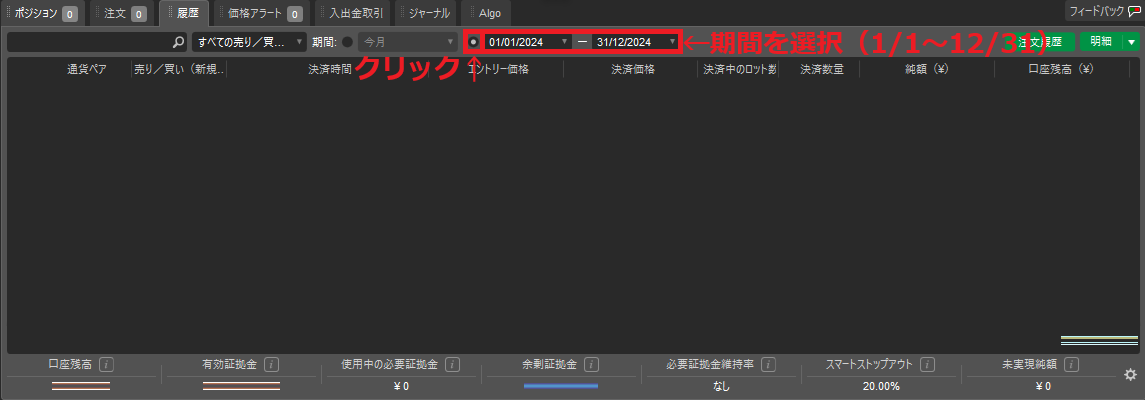Click the ¥ 0 value under 未実現純額
This screenshot has width=1145, height=400.
coord(1041,386)
